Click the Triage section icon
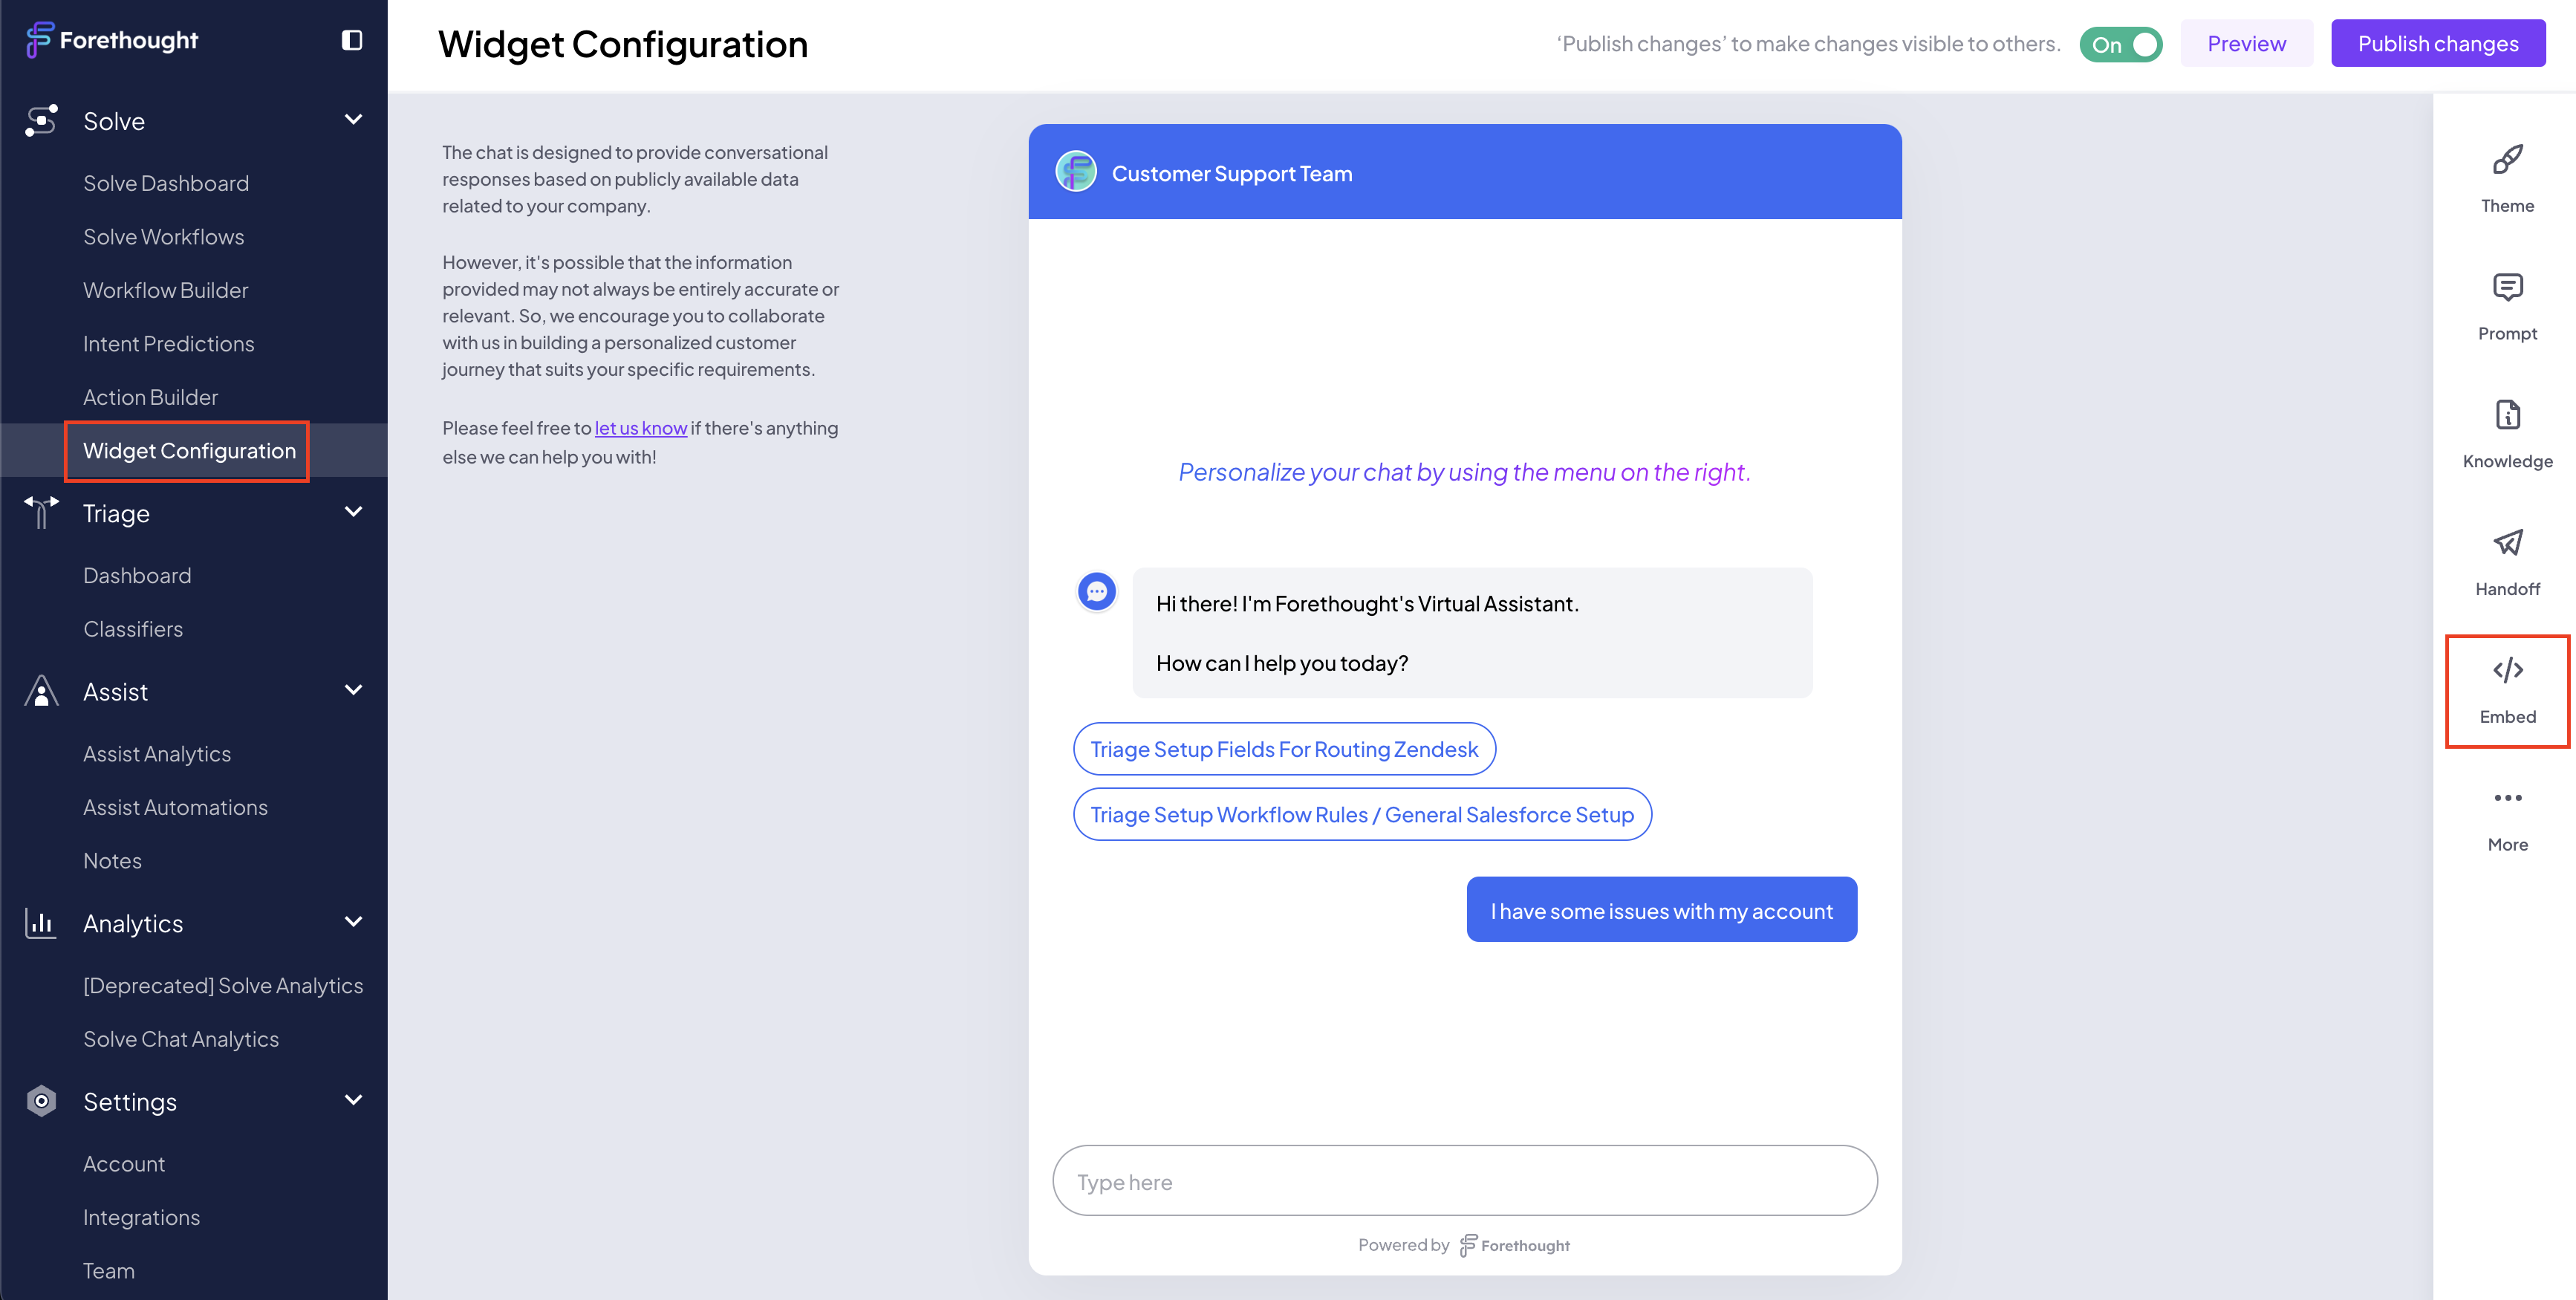2576x1300 pixels. click(41, 513)
